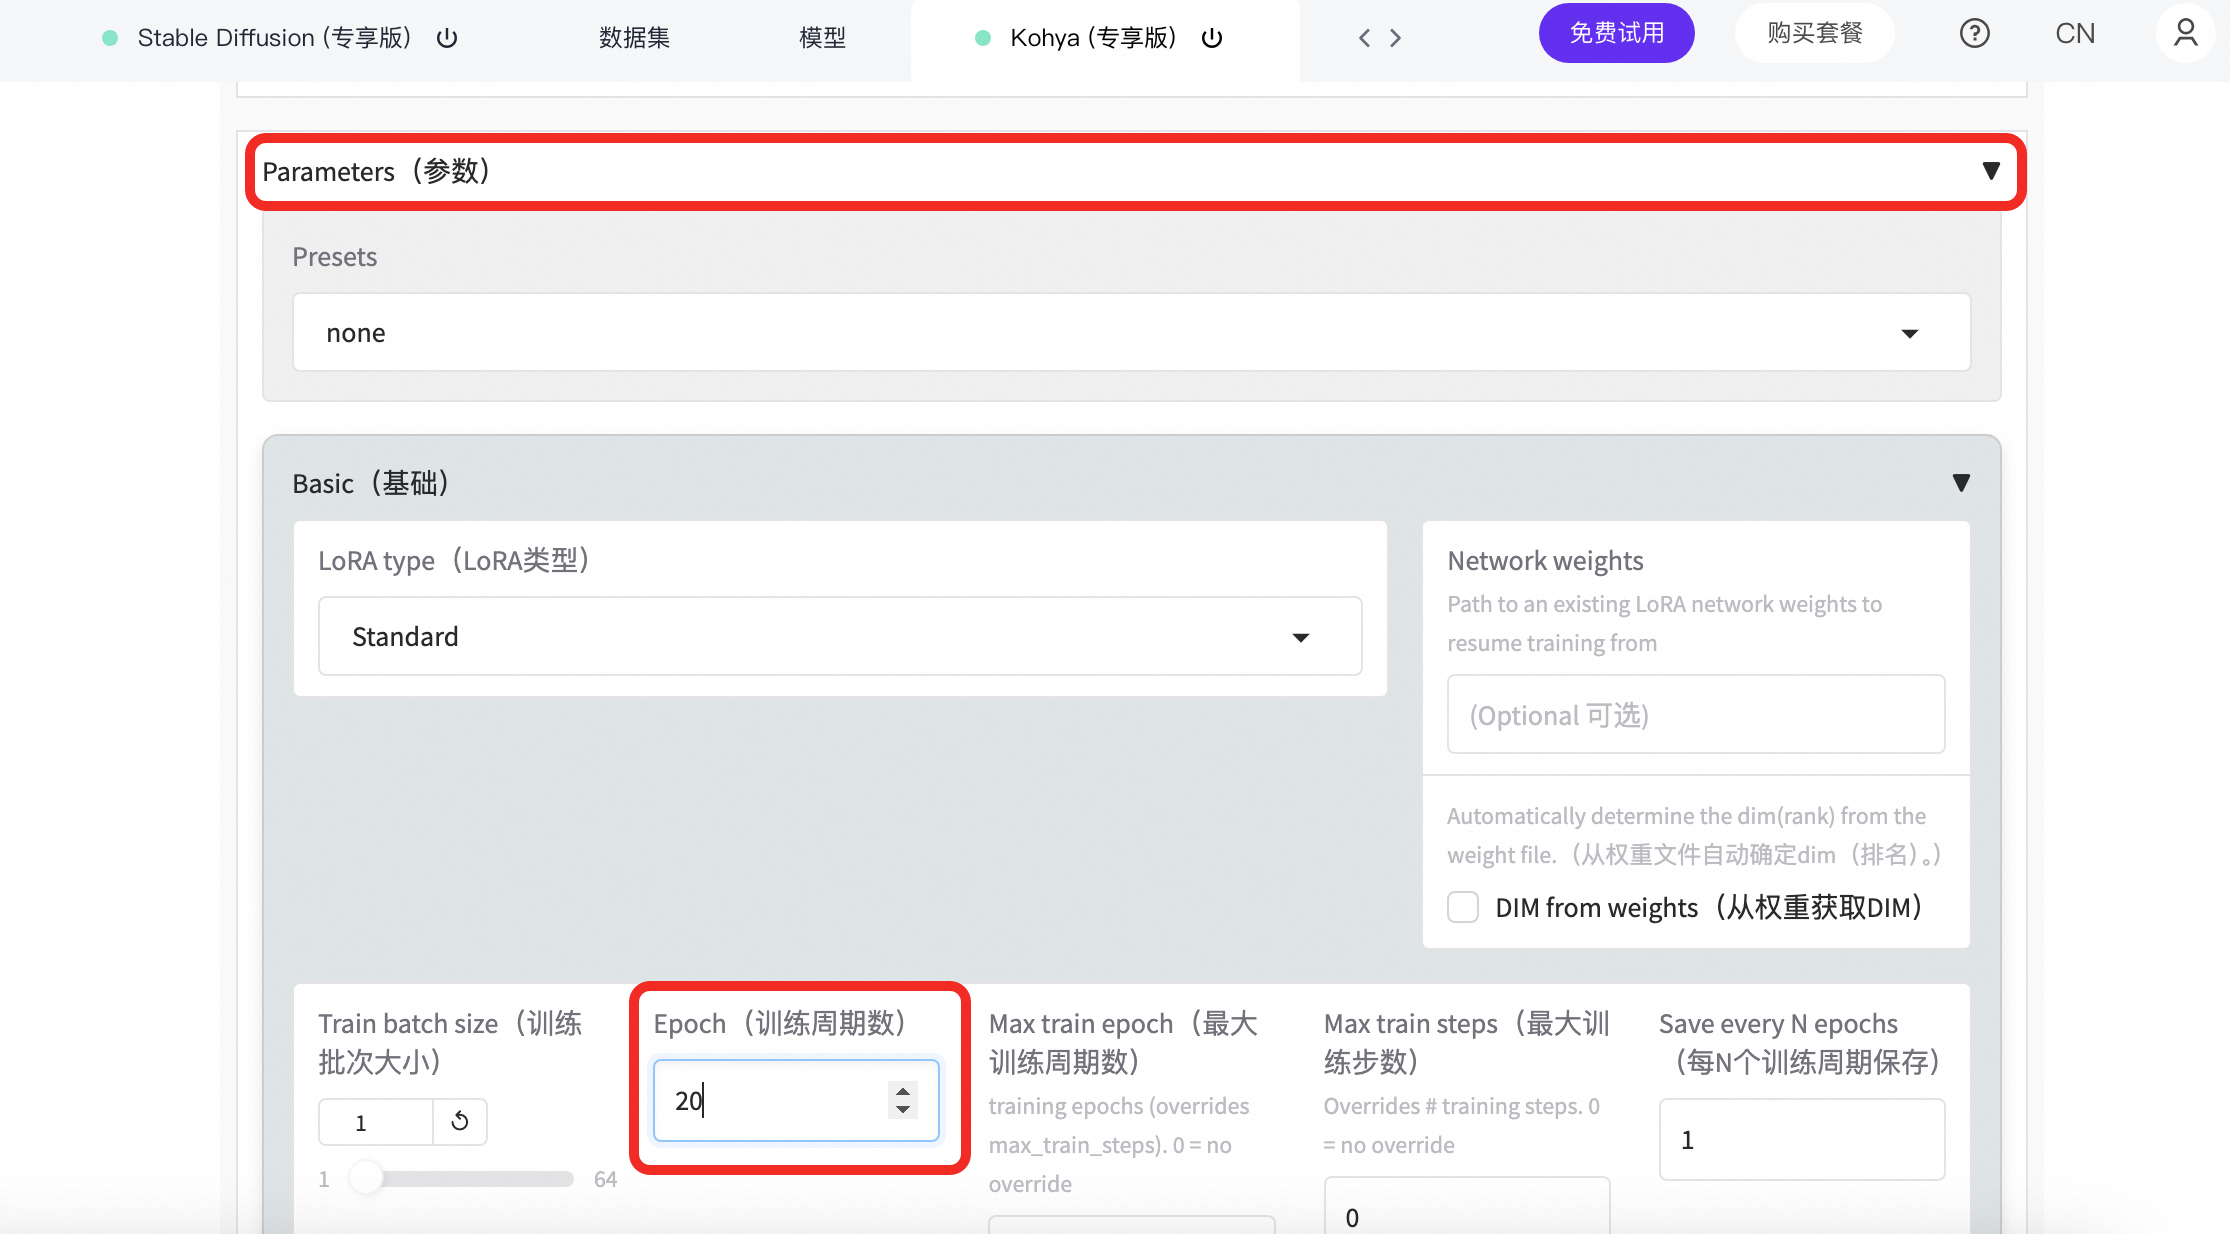Screen dimensions: 2230x1234
Task: Click the Network weights path field
Action: pyautogui.click(x=1695, y=715)
